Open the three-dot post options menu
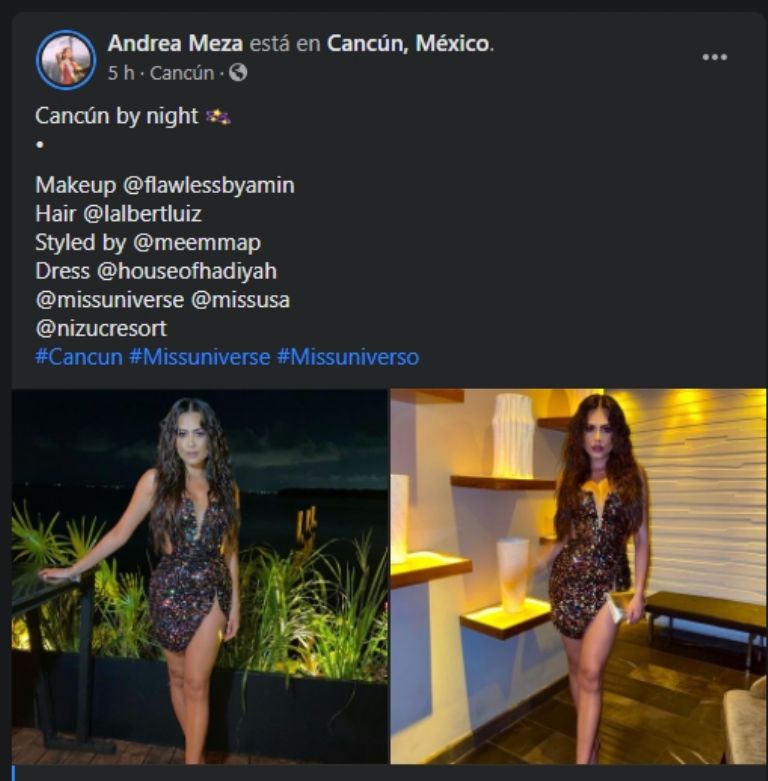 click(715, 57)
